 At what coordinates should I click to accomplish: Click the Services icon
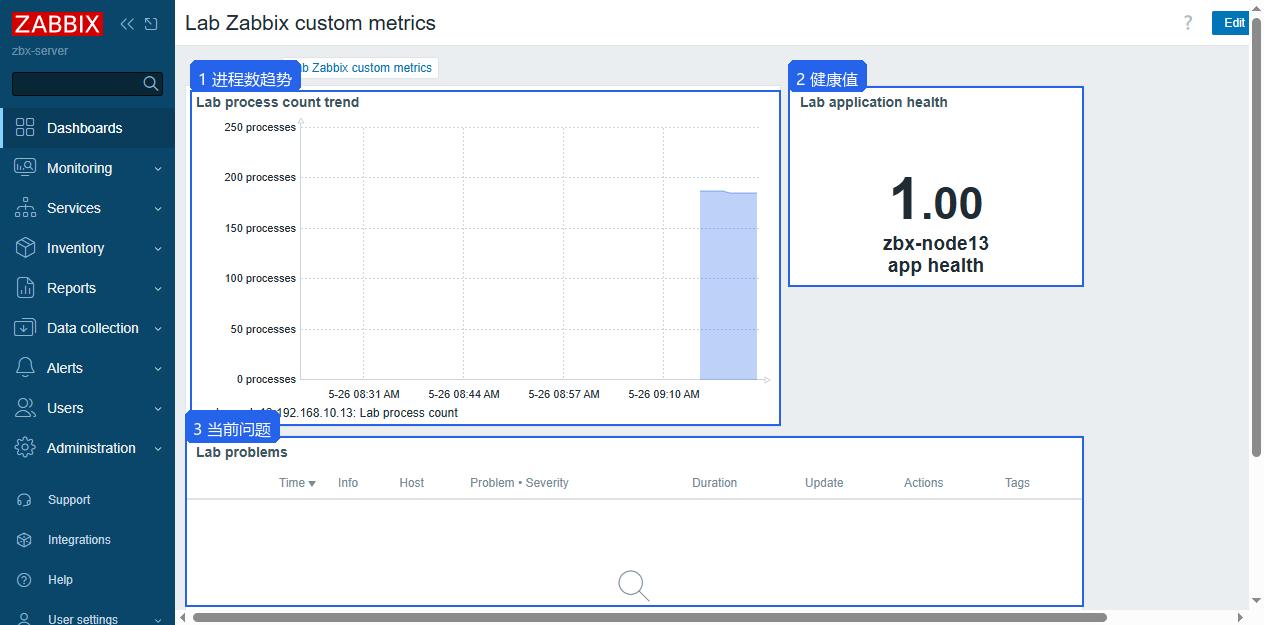click(25, 208)
